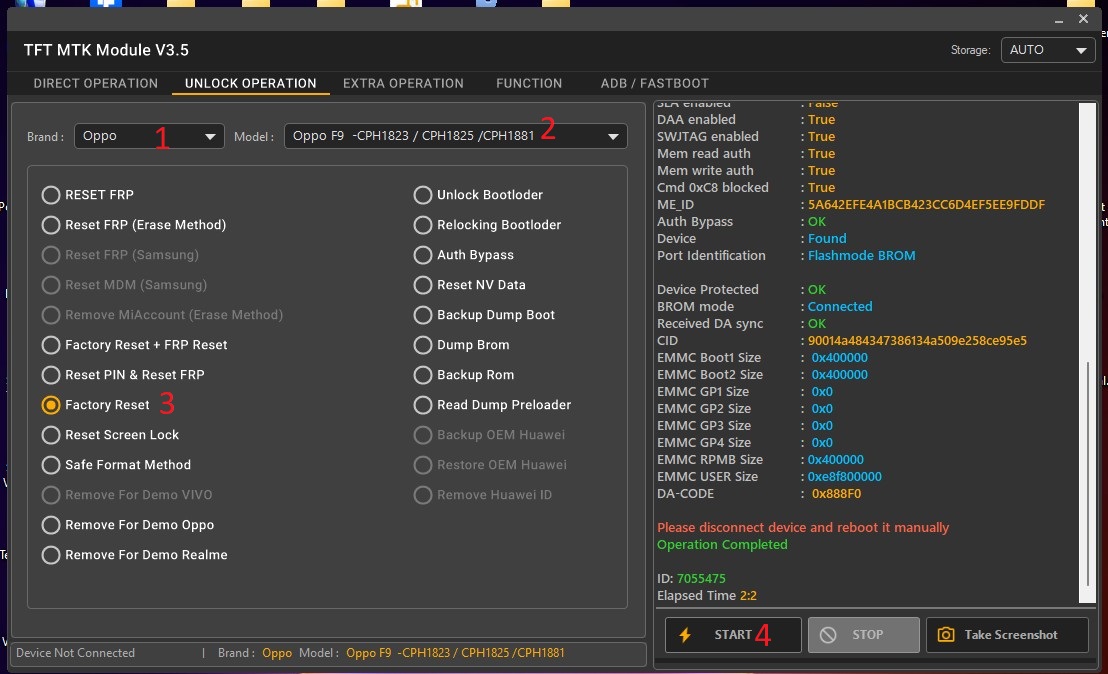Minimize the TFT MTK Module window
The height and width of the screenshot is (674, 1108).
click(1059, 20)
